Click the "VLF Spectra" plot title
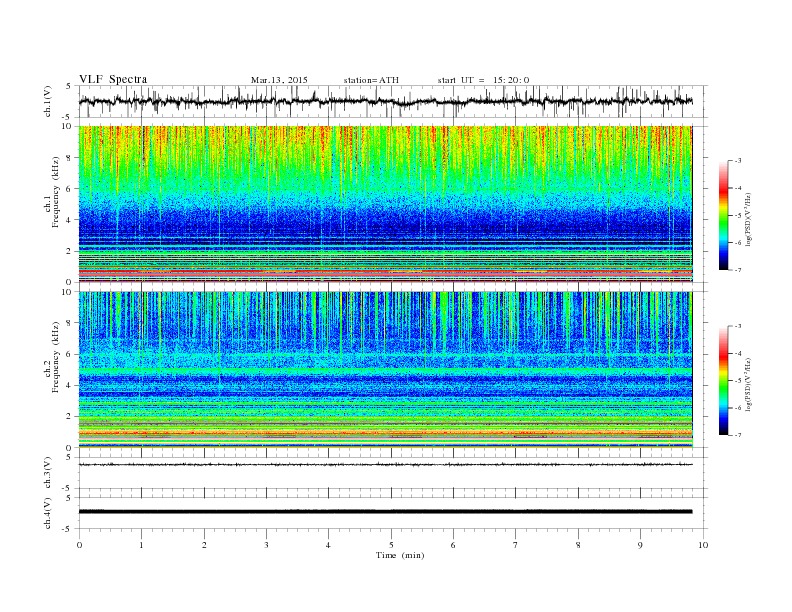 click(113, 79)
